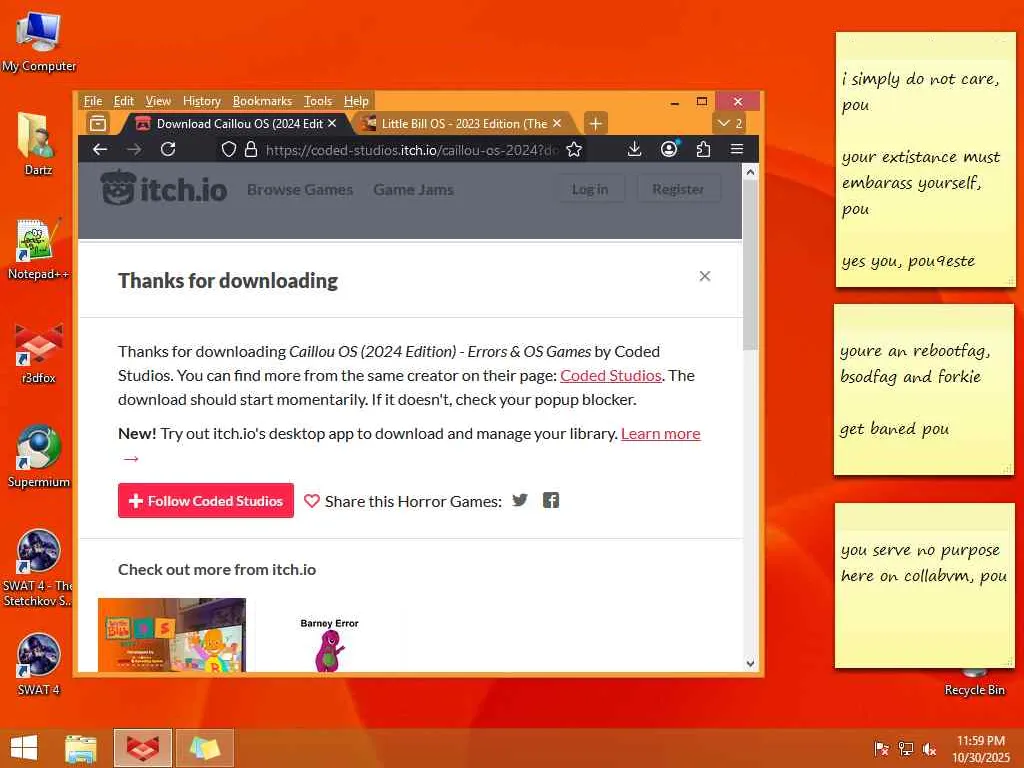The height and width of the screenshot is (768, 1024).
Task: Click the page scrollbar up arrow
Action: (x=750, y=172)
